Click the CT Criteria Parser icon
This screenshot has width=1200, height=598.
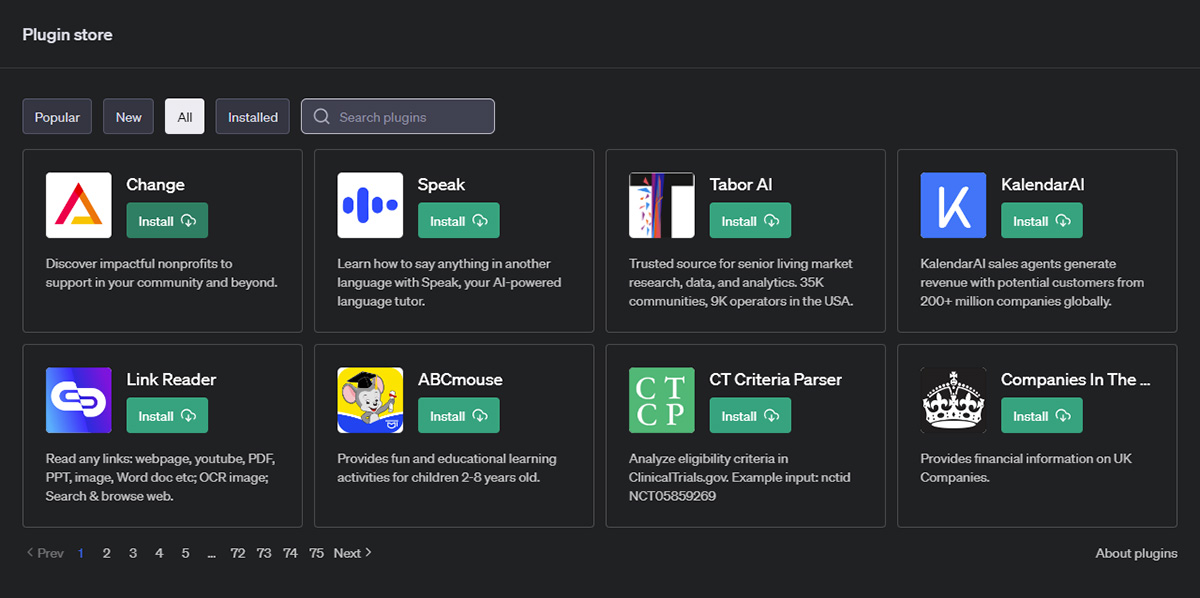[662, 400]
